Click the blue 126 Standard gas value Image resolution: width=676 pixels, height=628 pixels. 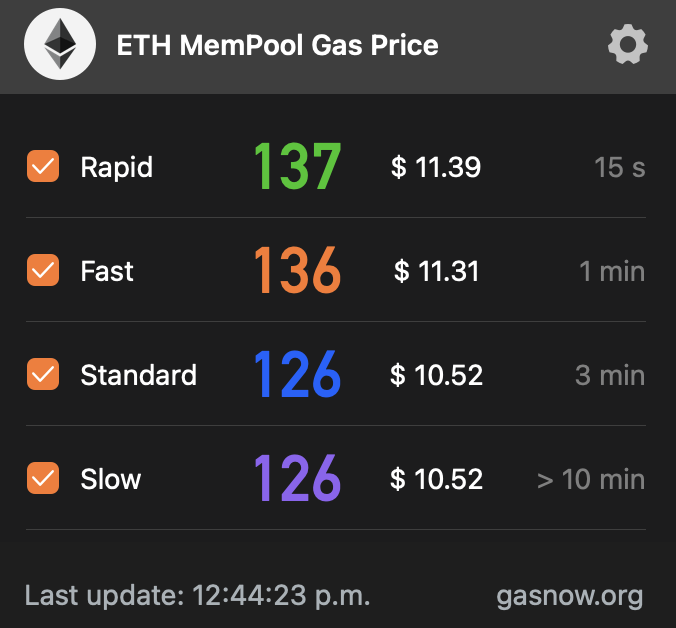[297, 374]
